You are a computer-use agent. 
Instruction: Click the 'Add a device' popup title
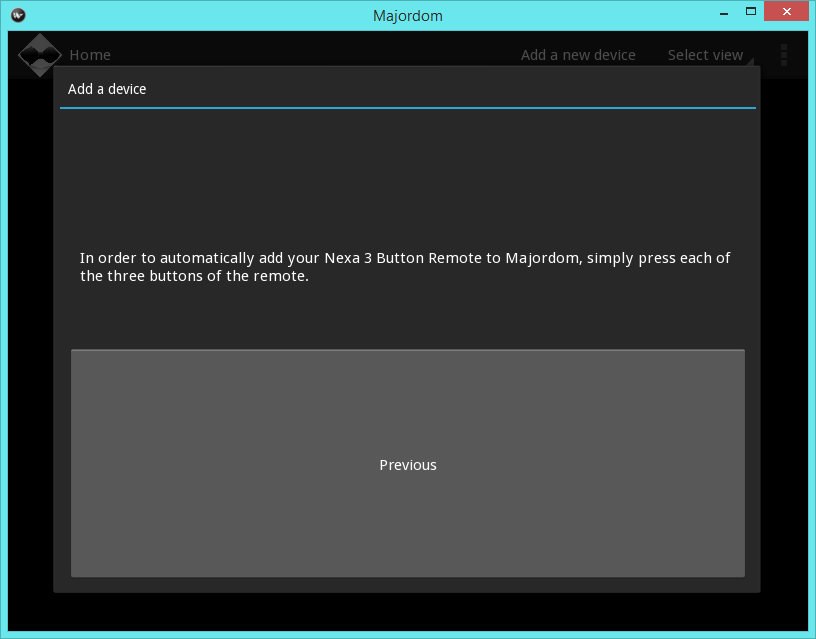[107, 89]
